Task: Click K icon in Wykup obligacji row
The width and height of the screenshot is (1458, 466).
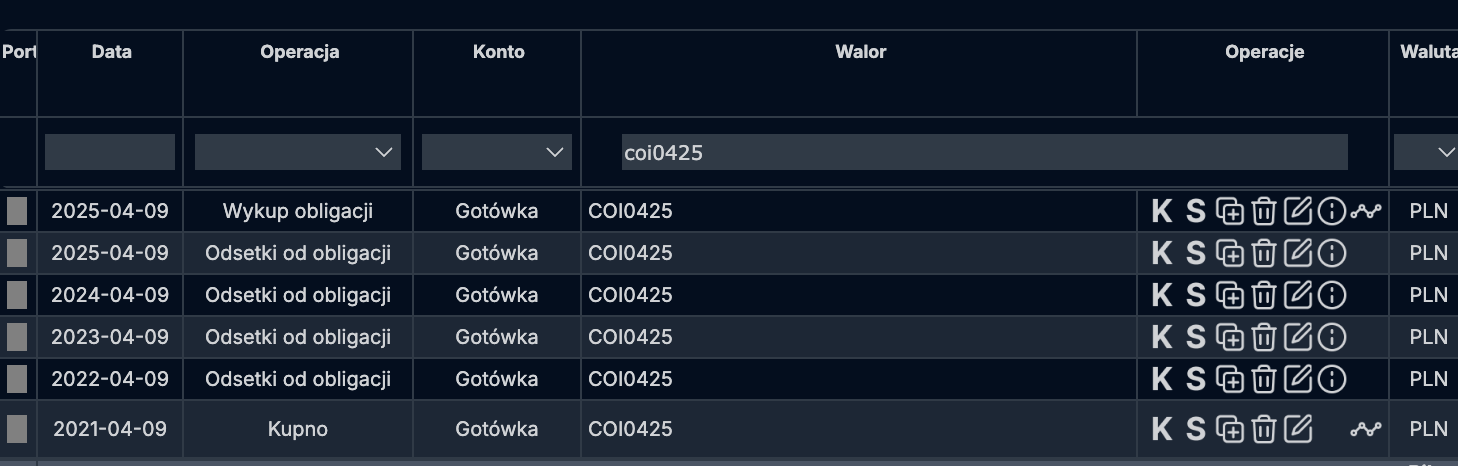Action: (1161, 211)
